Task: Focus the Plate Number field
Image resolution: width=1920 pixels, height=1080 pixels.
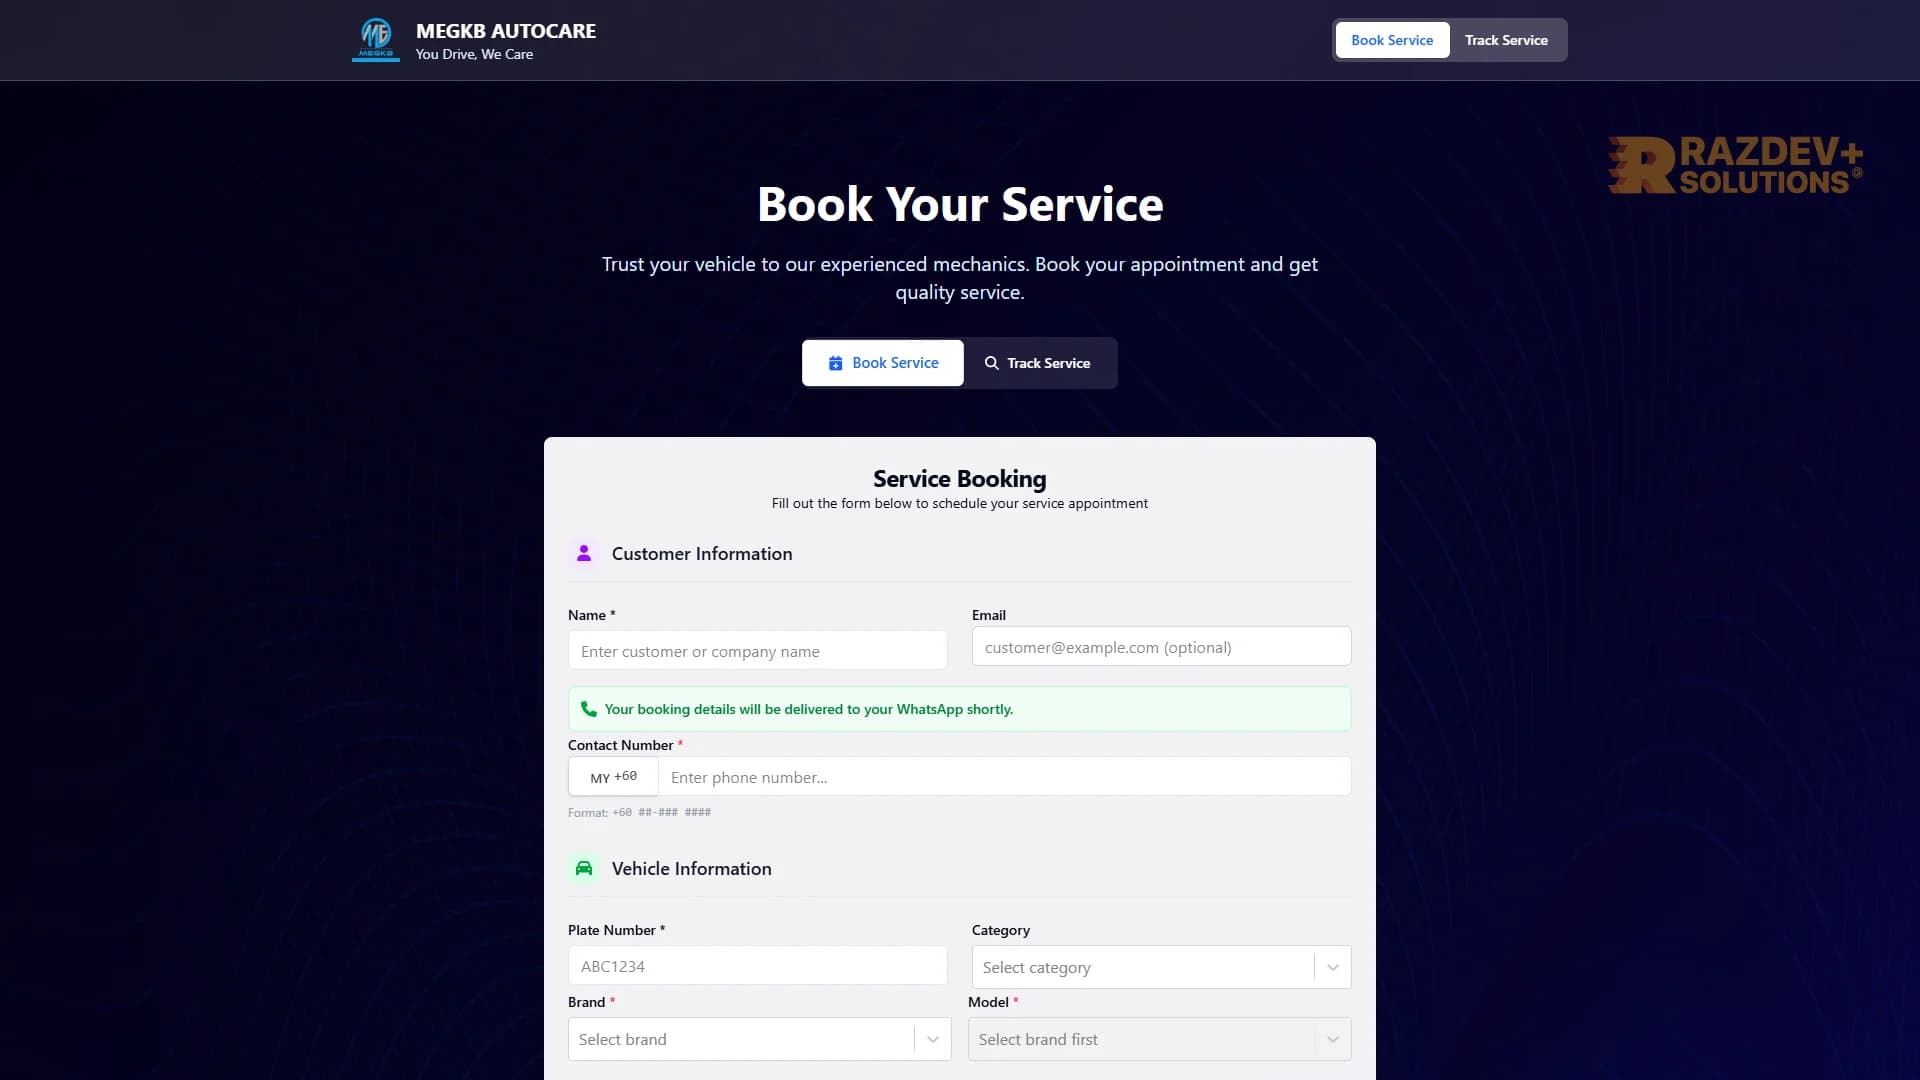Action: tap(757, 966)
